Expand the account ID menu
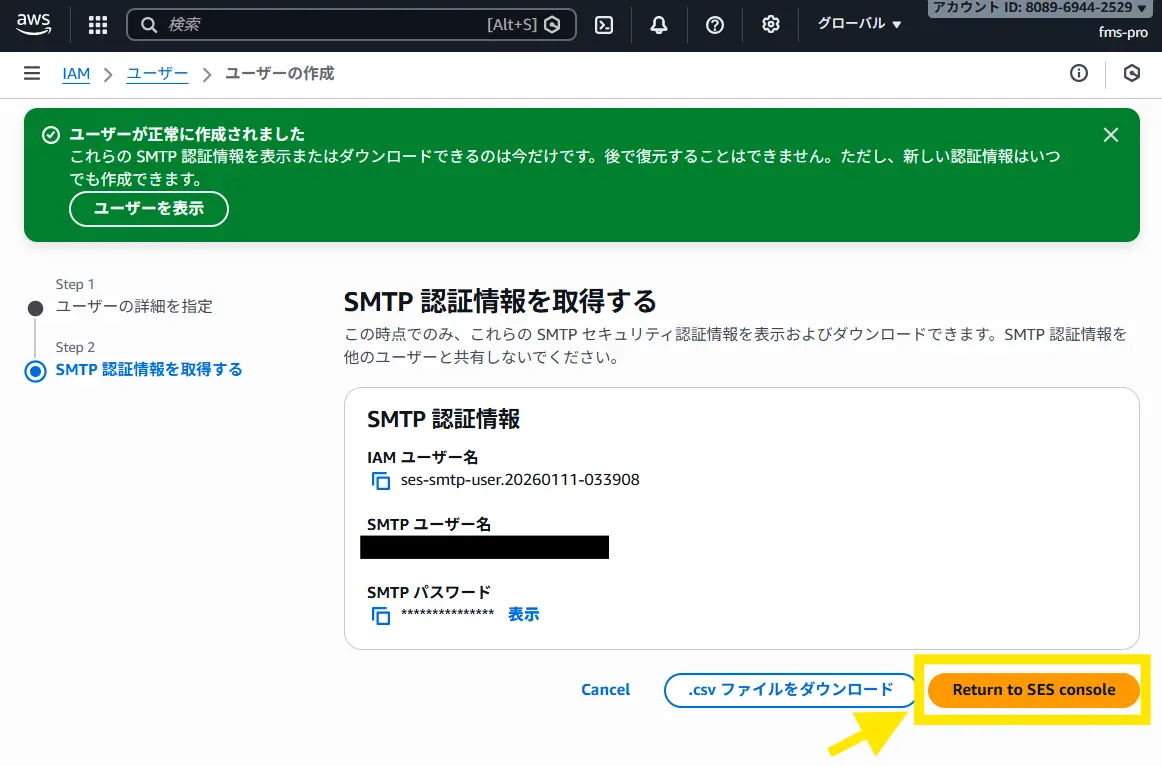The width and height of the screenshot is (1162, 766). 1040,8
